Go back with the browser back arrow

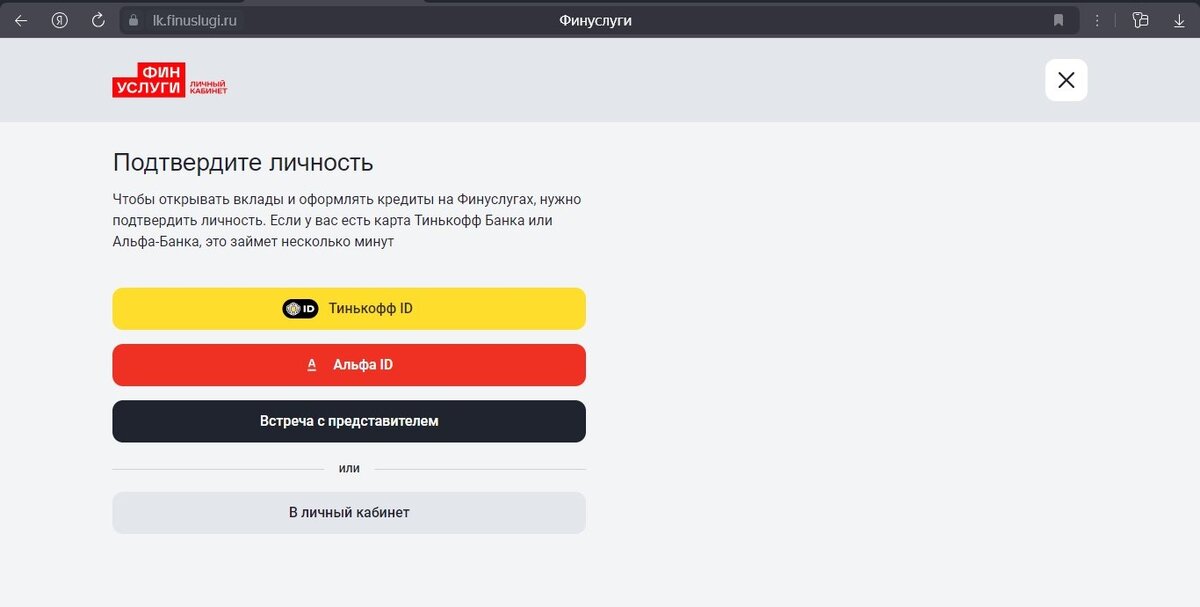tap(20, 20)
